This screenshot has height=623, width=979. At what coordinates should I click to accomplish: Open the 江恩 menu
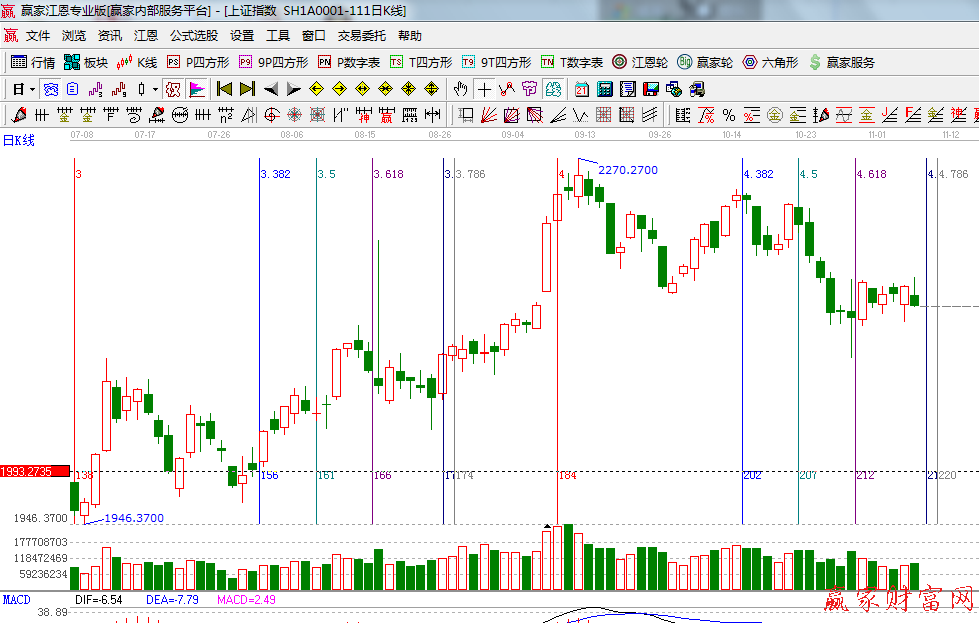click(x=146, y=35)
